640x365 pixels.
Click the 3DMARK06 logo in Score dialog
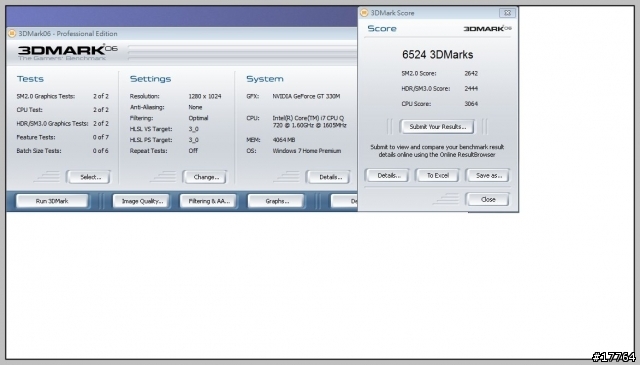coord(487,28)
